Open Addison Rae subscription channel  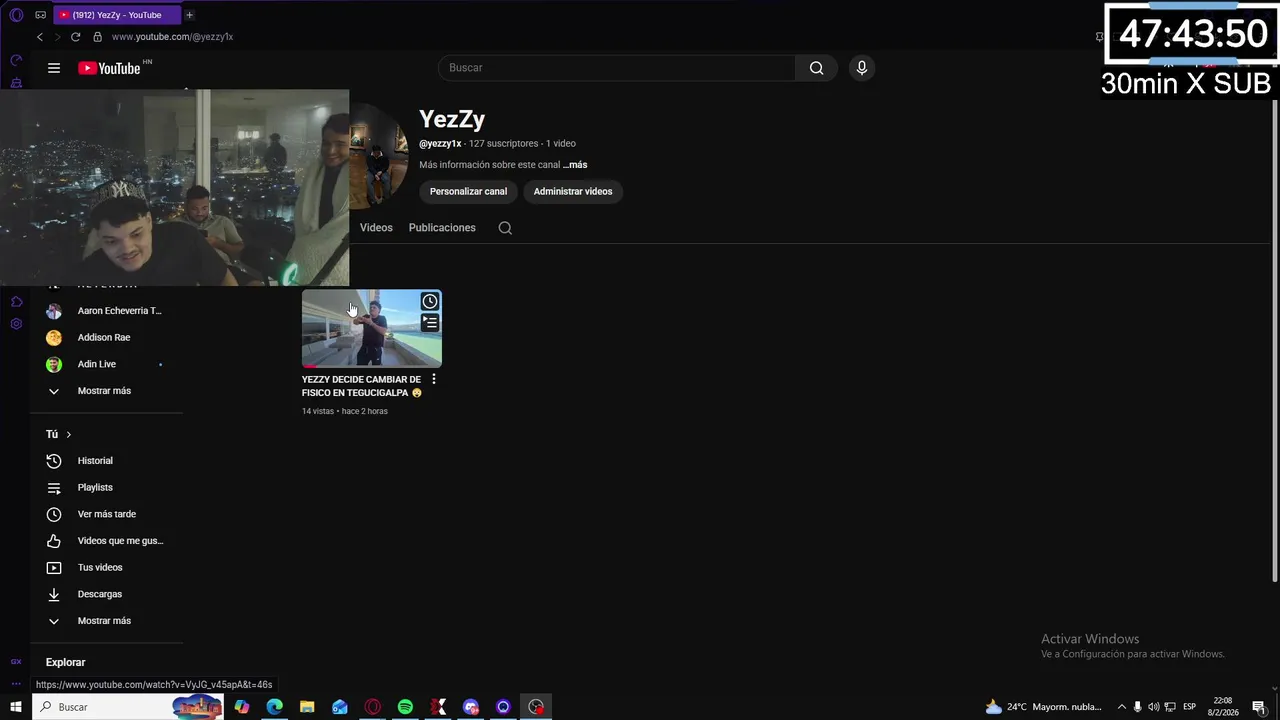(106, 338)
